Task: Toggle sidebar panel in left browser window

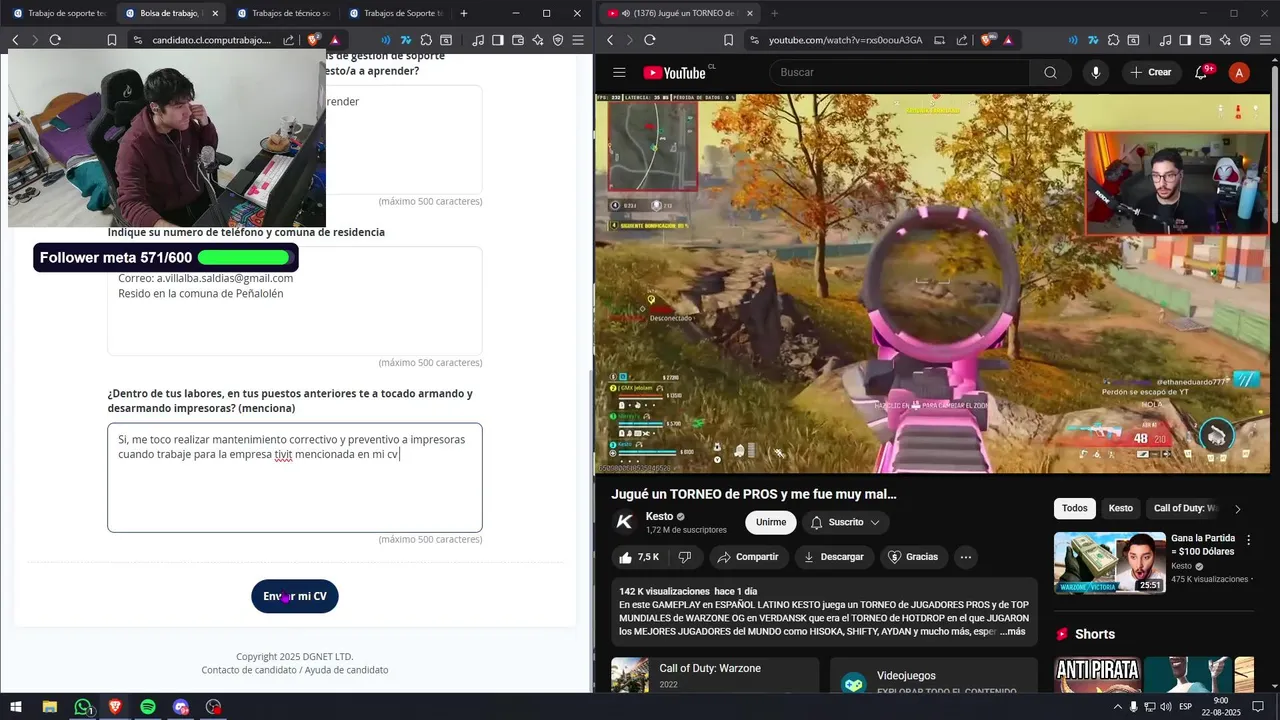Action: point(497,40)
